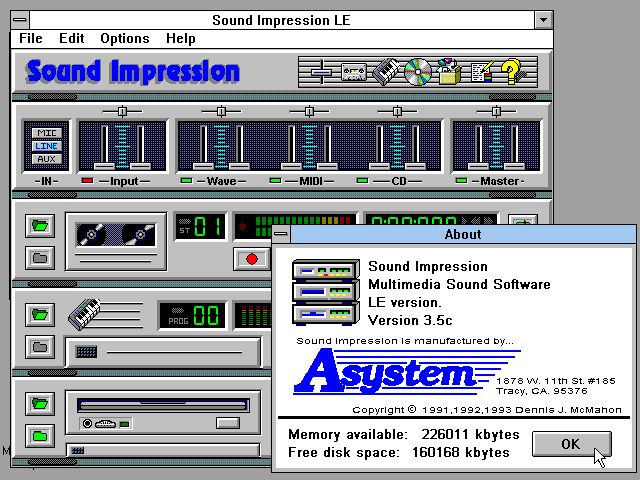Click the Master left channel fader handle
Image resolution: width=640 pixels, height=480 pixels.
(x=478, y=166)
